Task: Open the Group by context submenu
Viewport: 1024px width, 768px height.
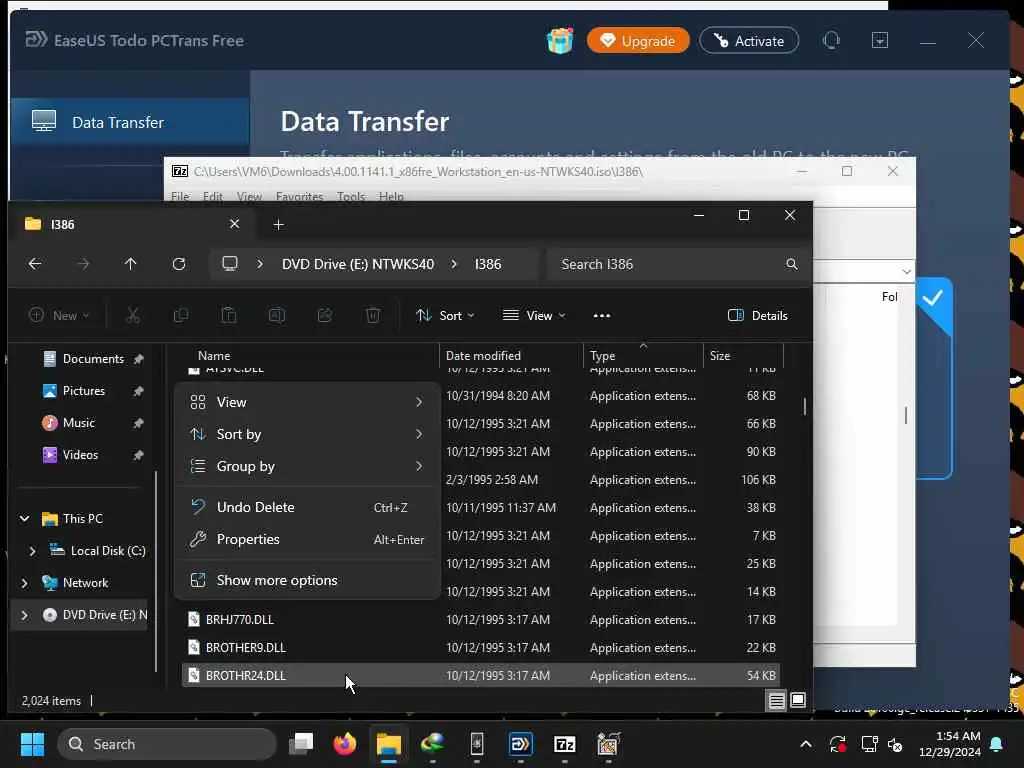Action: point(307,466)
